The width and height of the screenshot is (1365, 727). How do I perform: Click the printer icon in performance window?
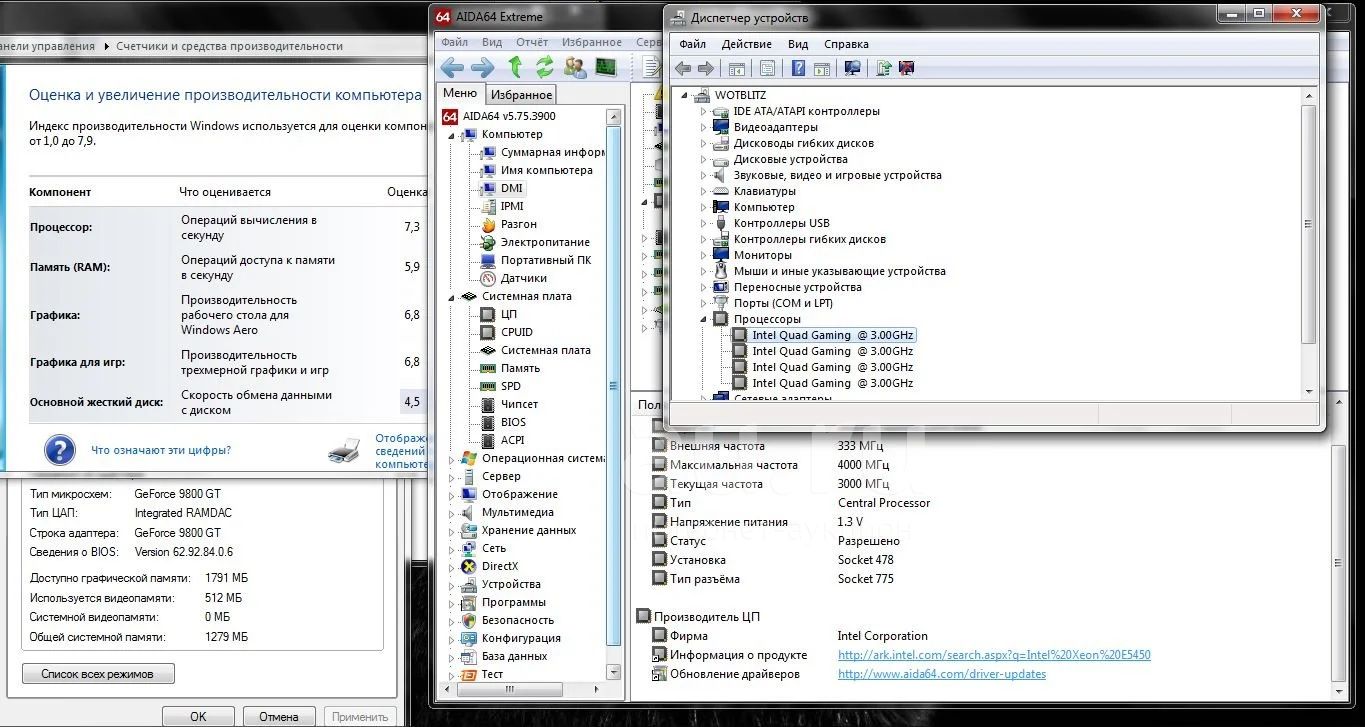[344, 451]
